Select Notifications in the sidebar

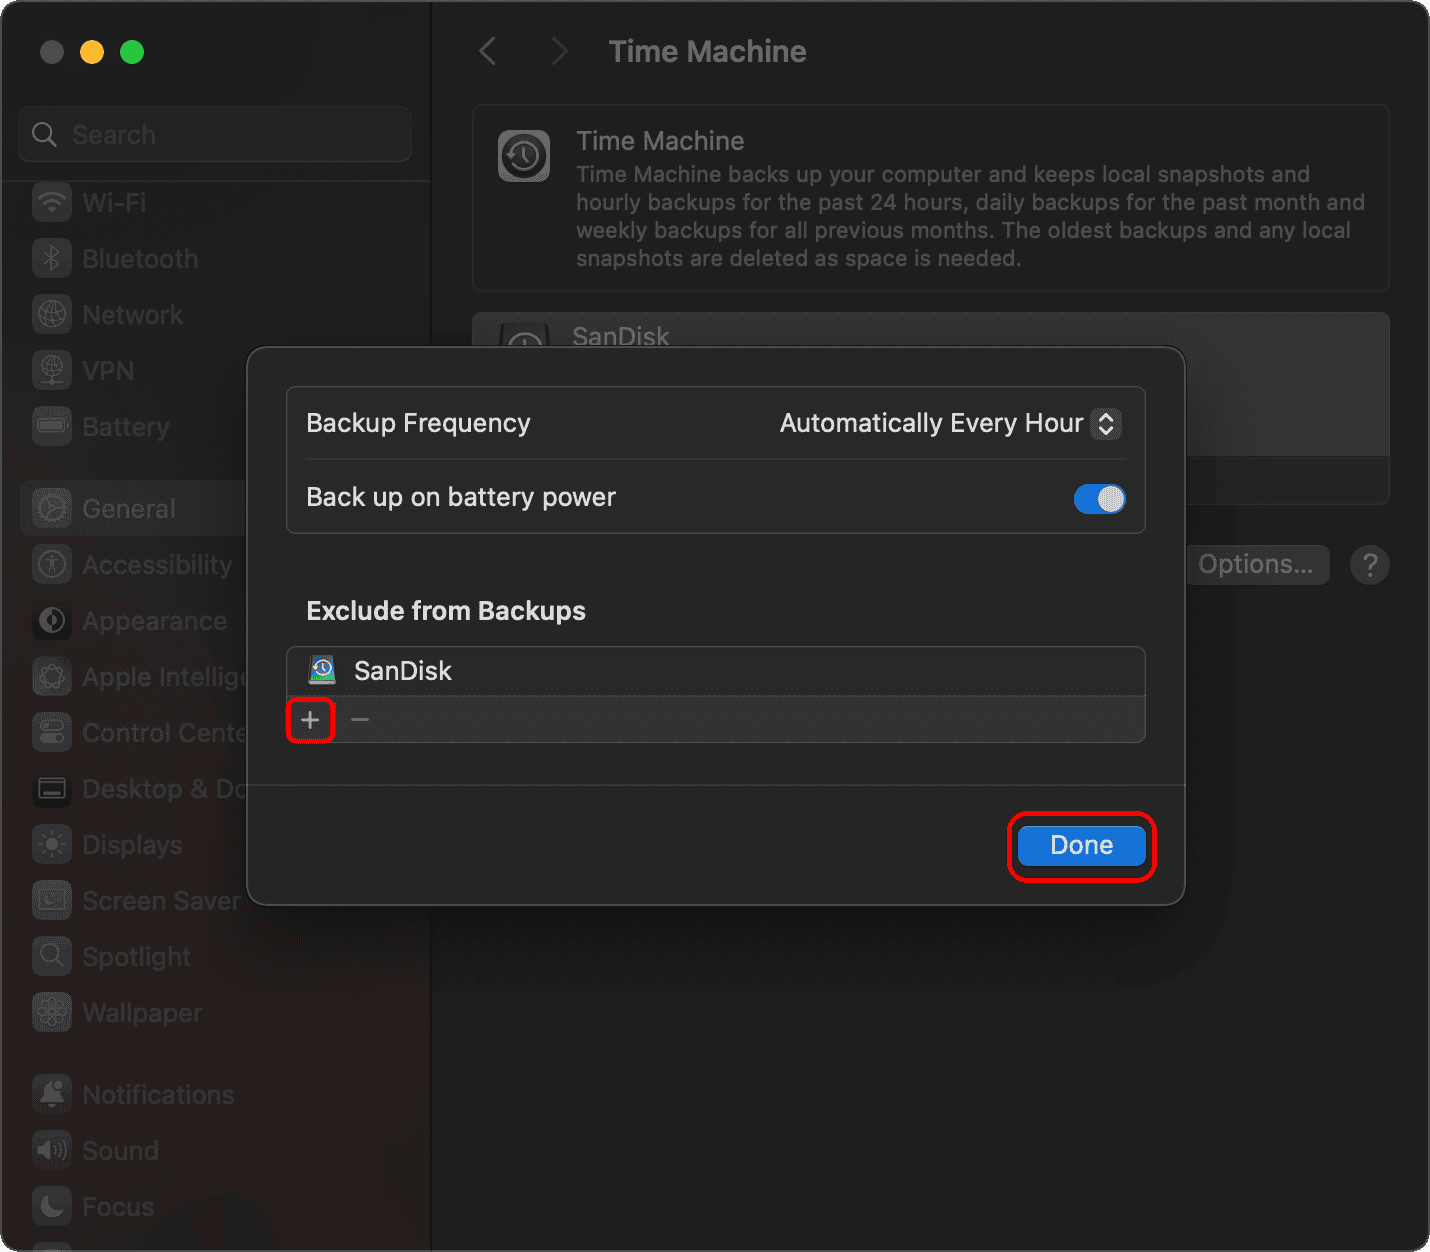158,1095
